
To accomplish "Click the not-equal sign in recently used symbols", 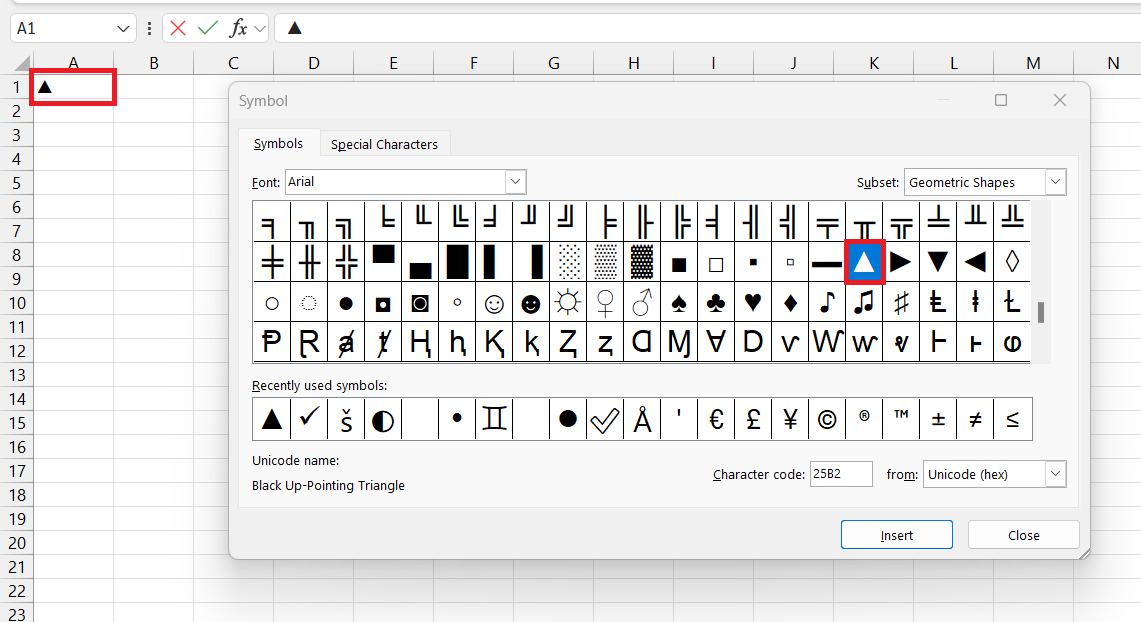I will click(975, 418).
